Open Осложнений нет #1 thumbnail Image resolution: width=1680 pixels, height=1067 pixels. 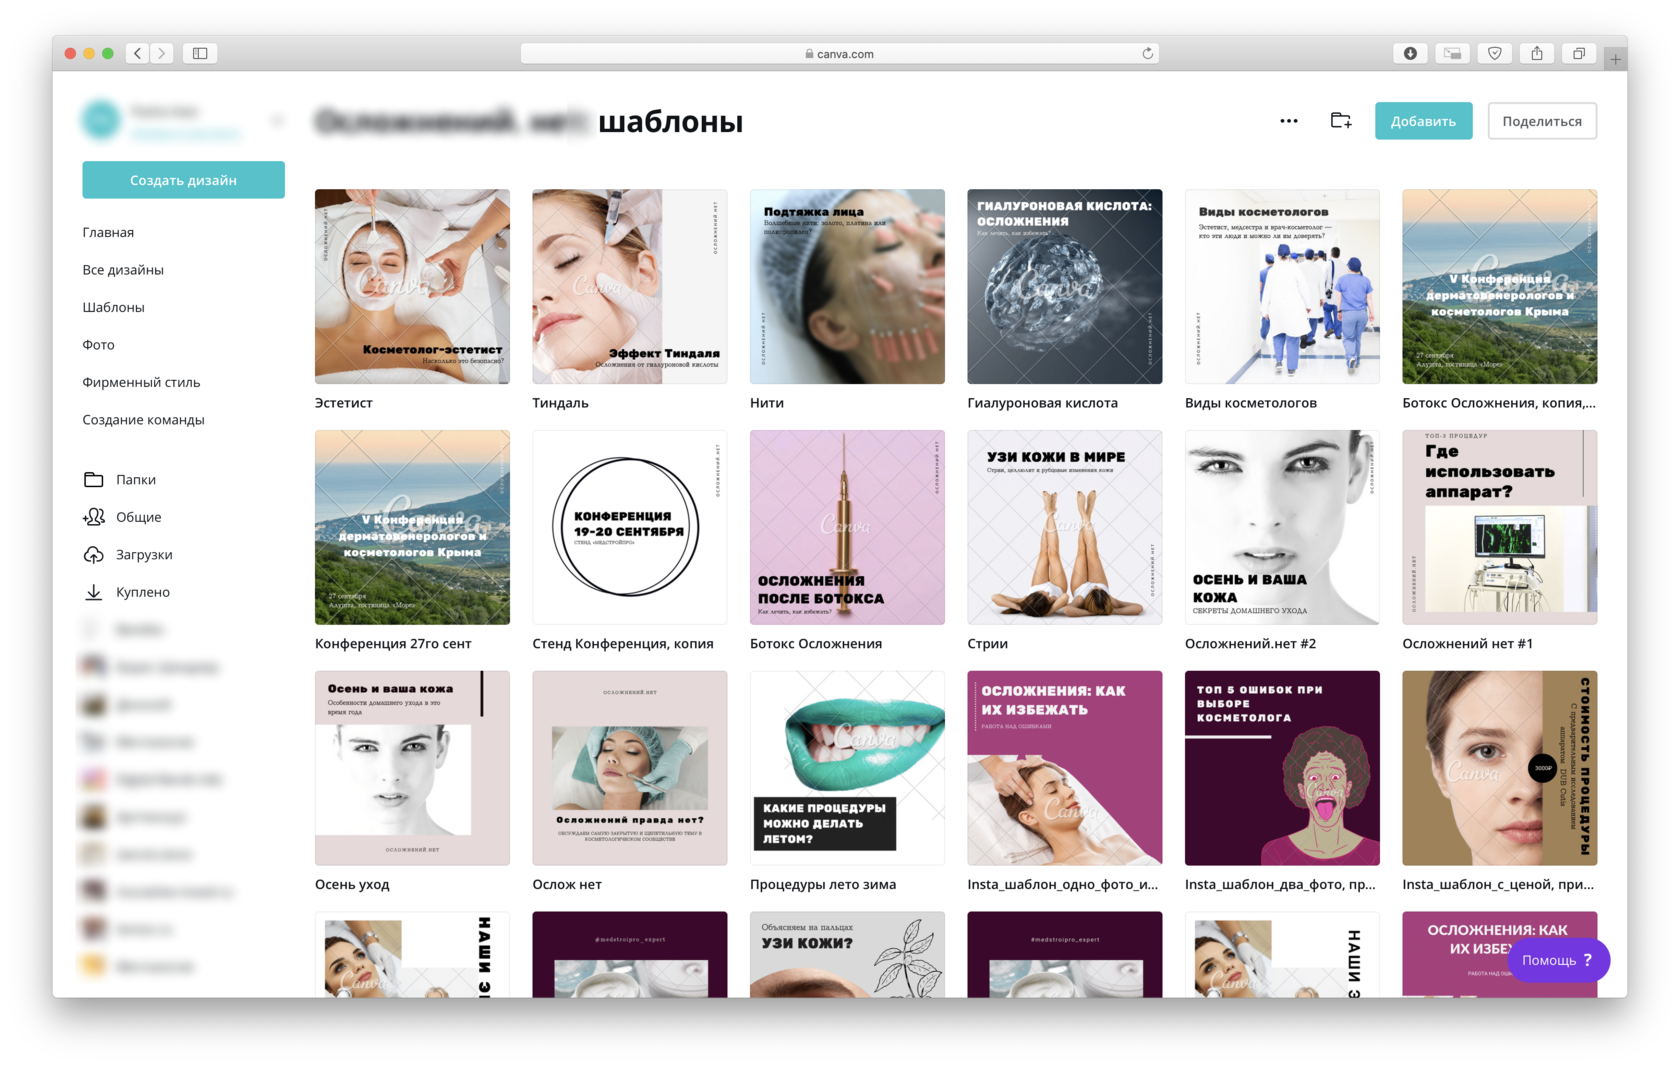pos(1500,527)
